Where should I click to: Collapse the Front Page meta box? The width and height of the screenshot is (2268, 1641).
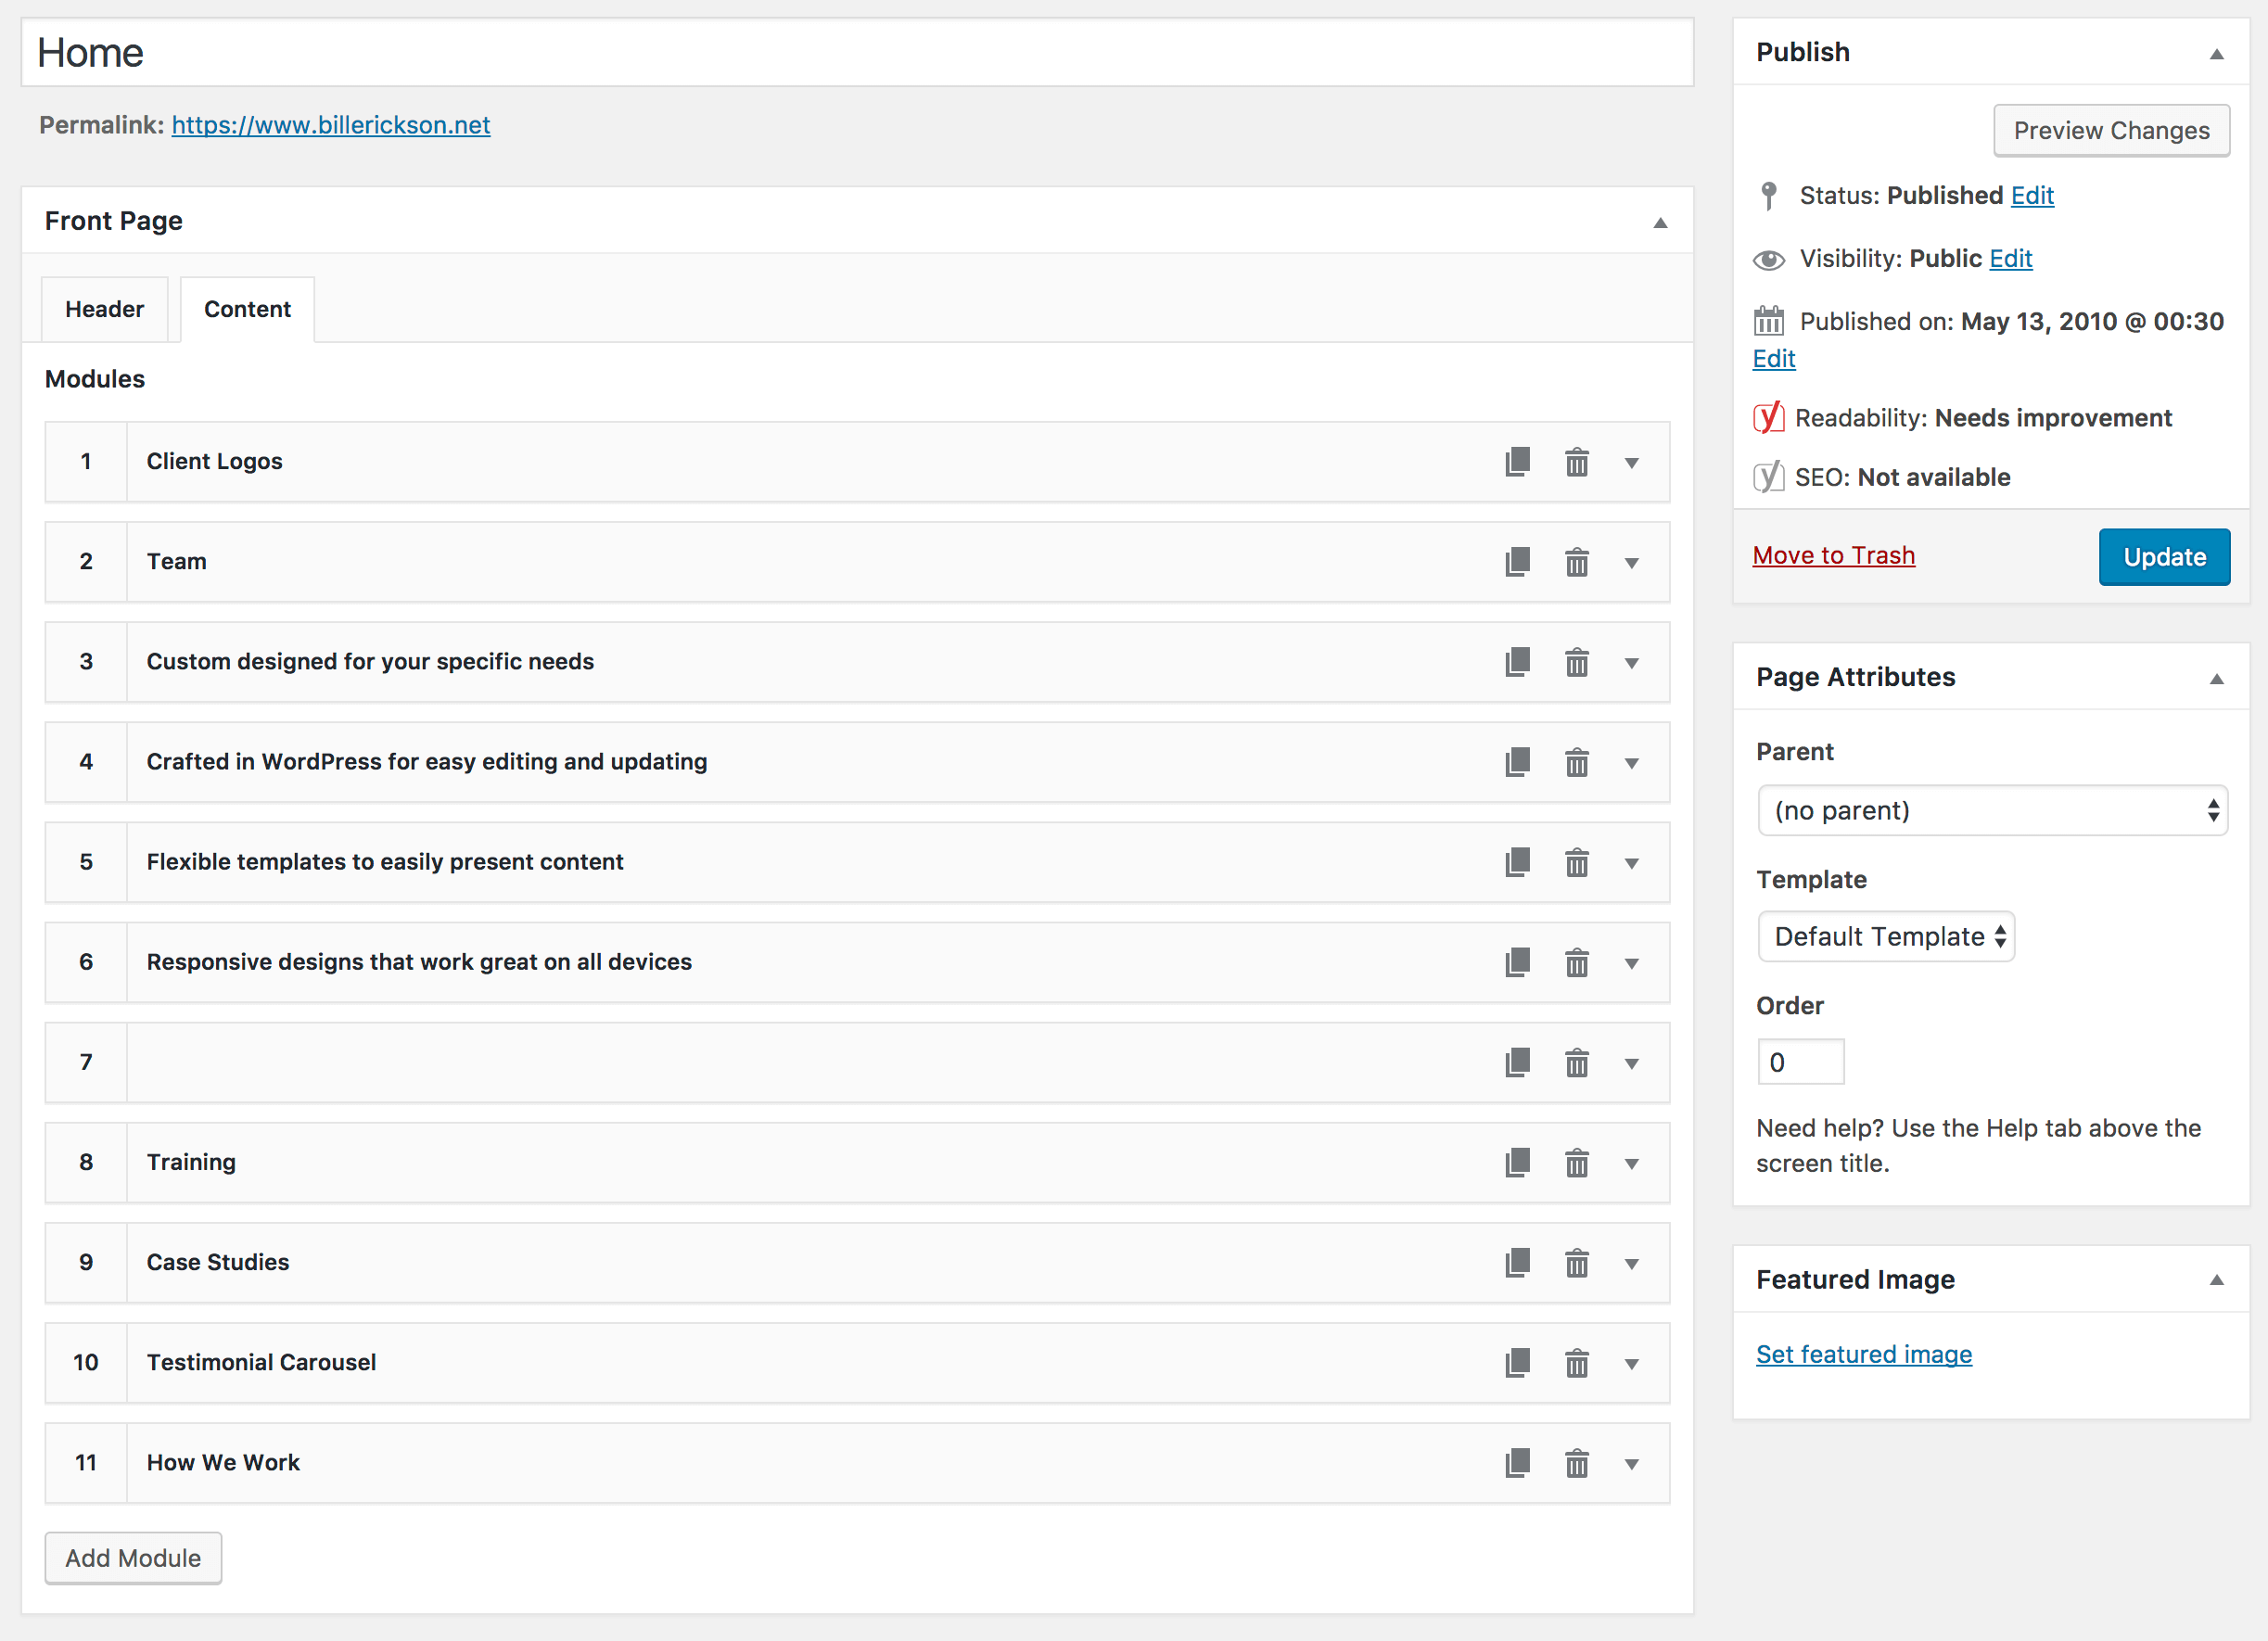click(x=1660, y=222)
